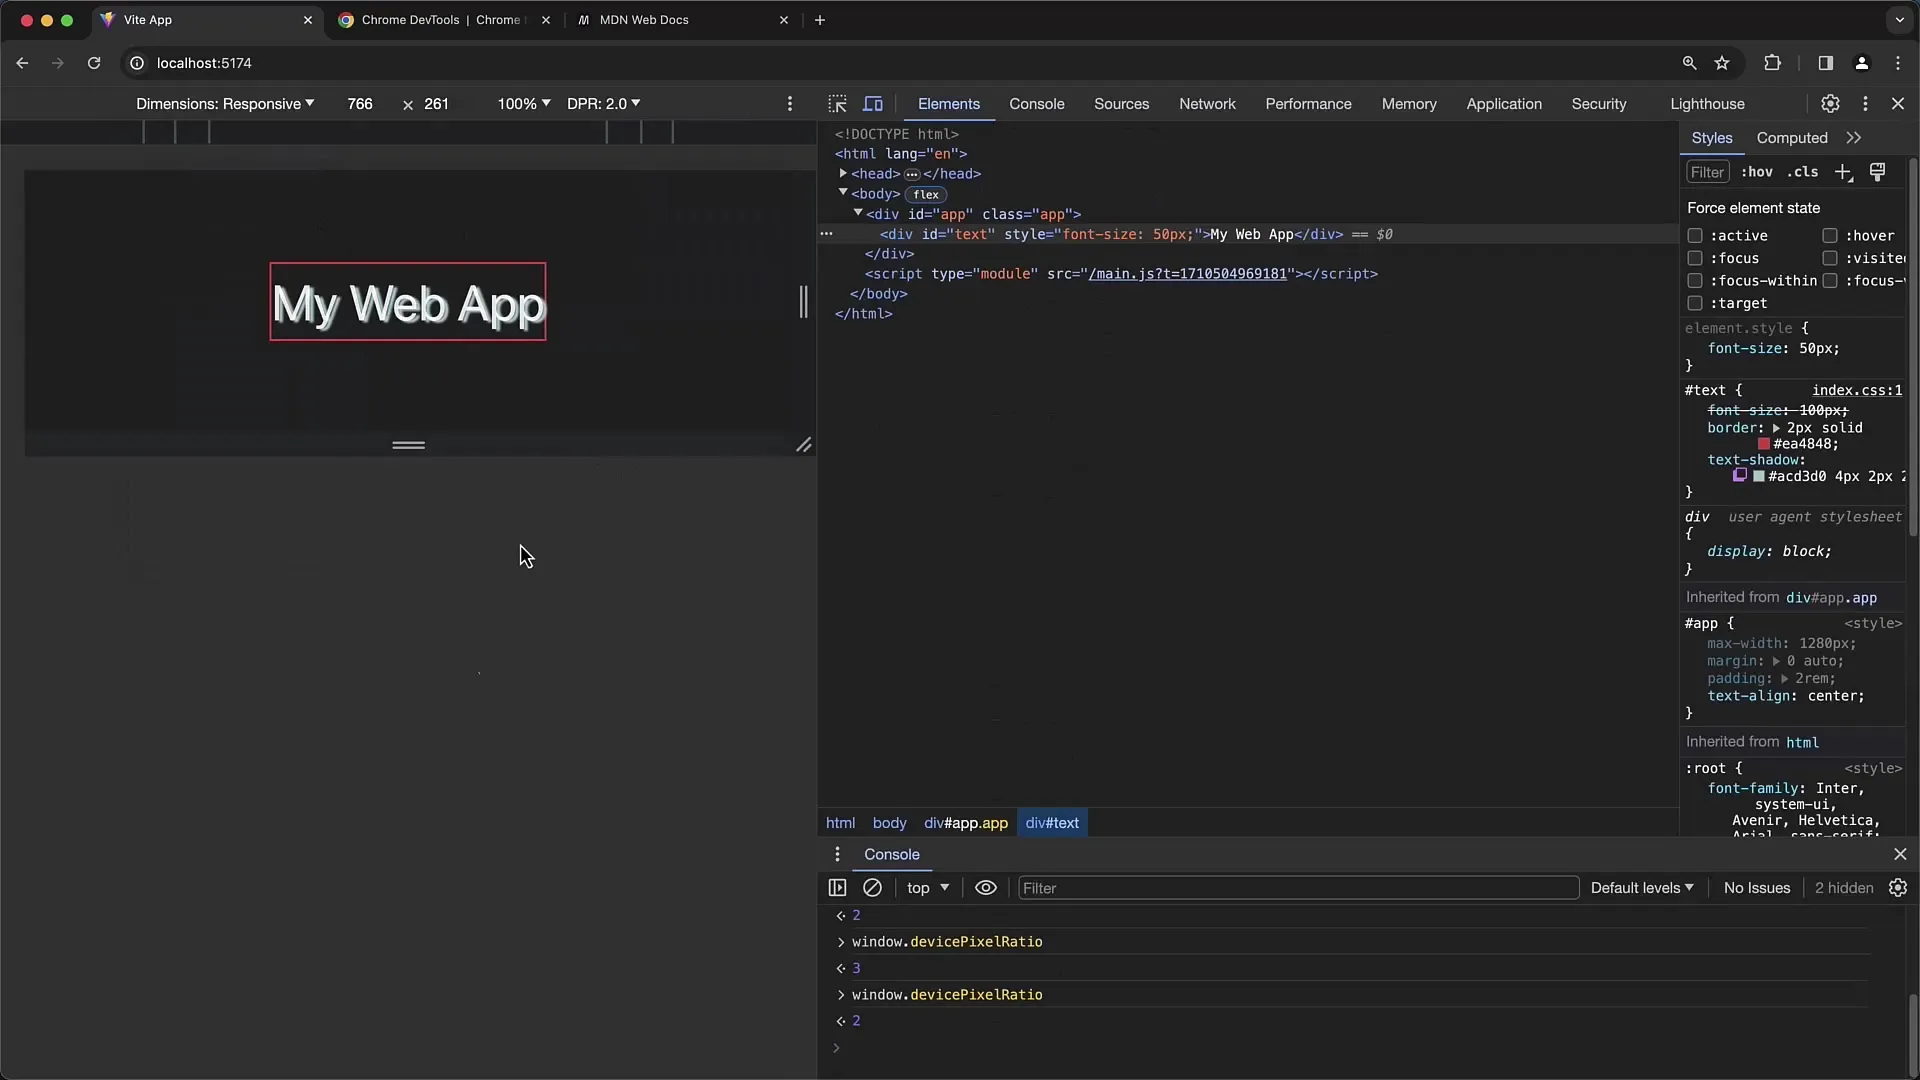The height and width of the screenshot is (1080, 1920).
Task: Enable the :hover force state checkbox
Action: 1830,236
